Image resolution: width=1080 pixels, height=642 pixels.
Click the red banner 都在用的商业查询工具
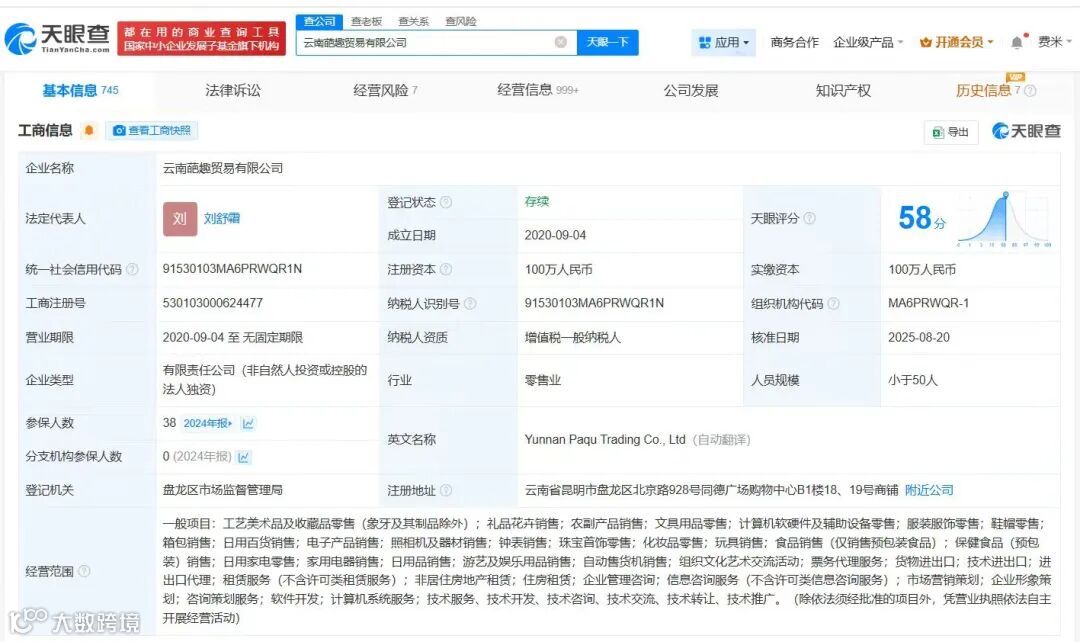[201, 39]
